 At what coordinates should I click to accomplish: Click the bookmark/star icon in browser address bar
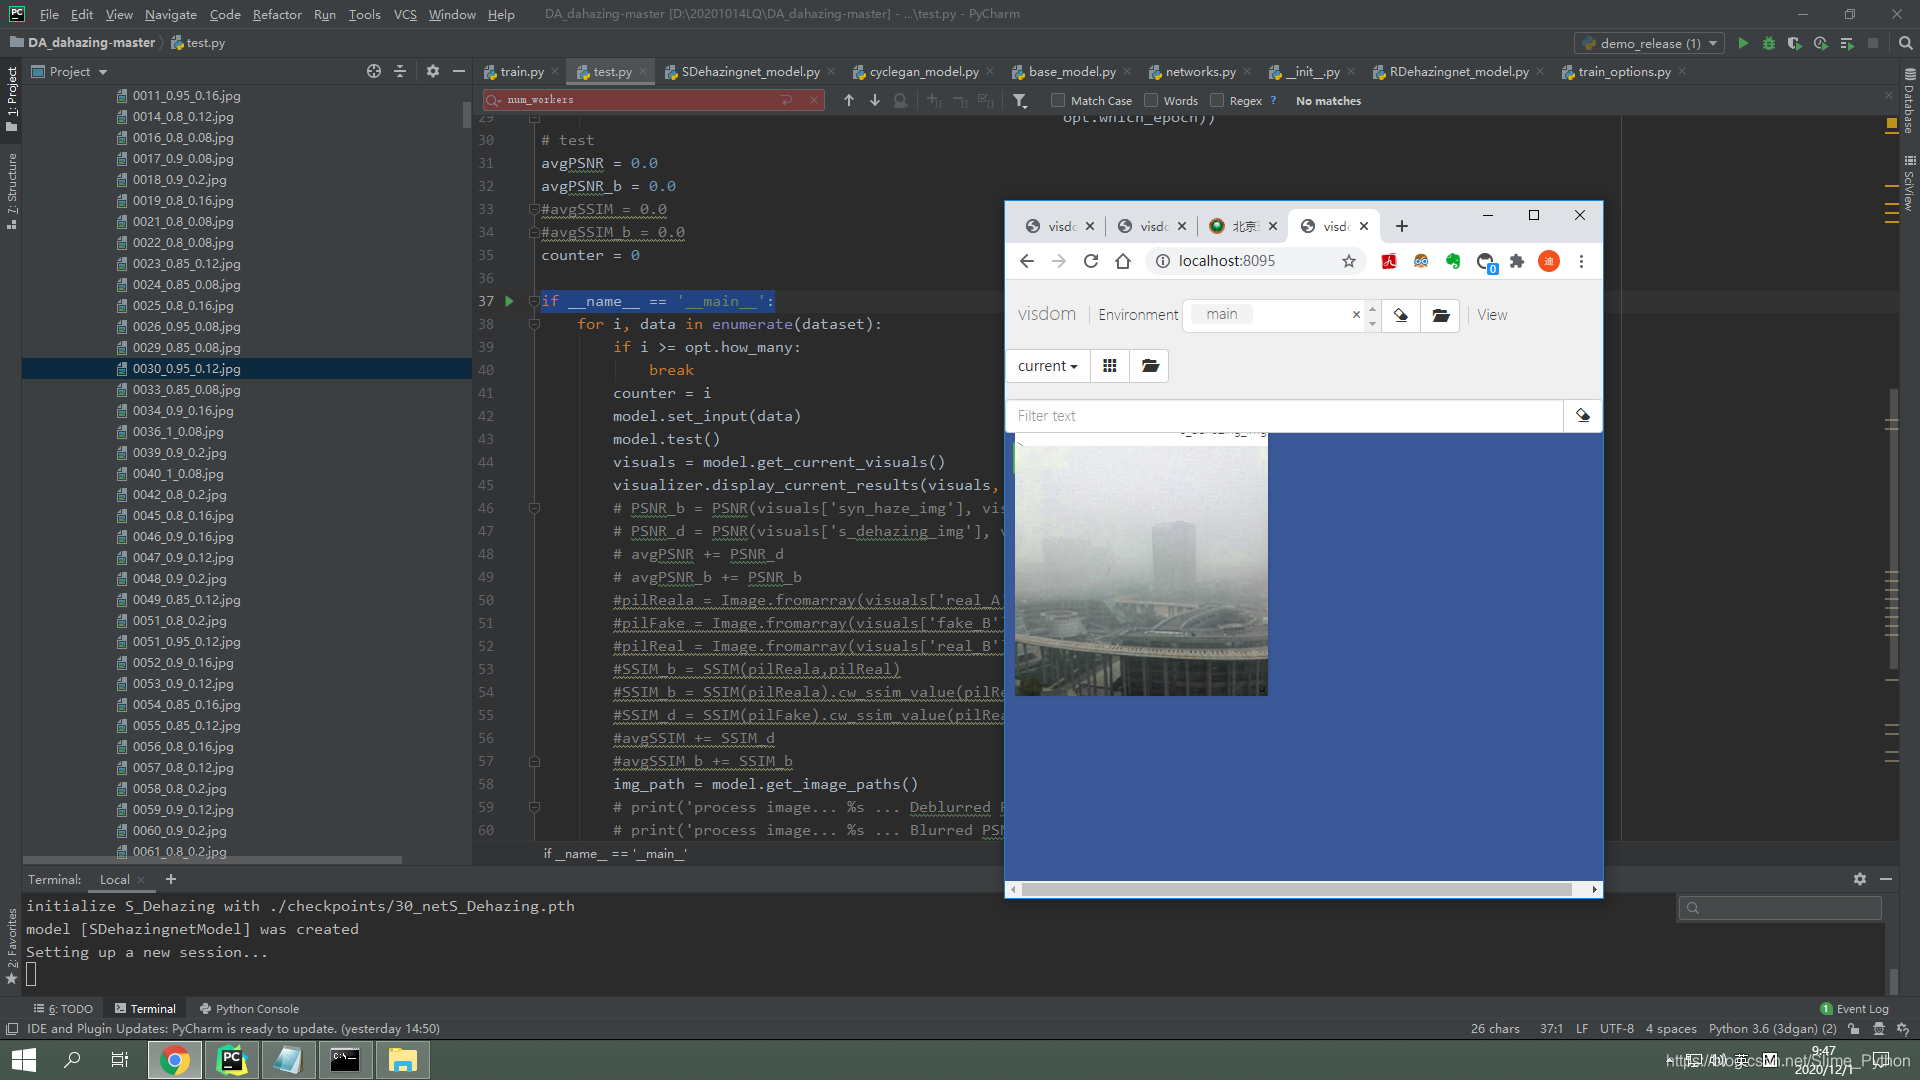click(x=1349, y=261)
